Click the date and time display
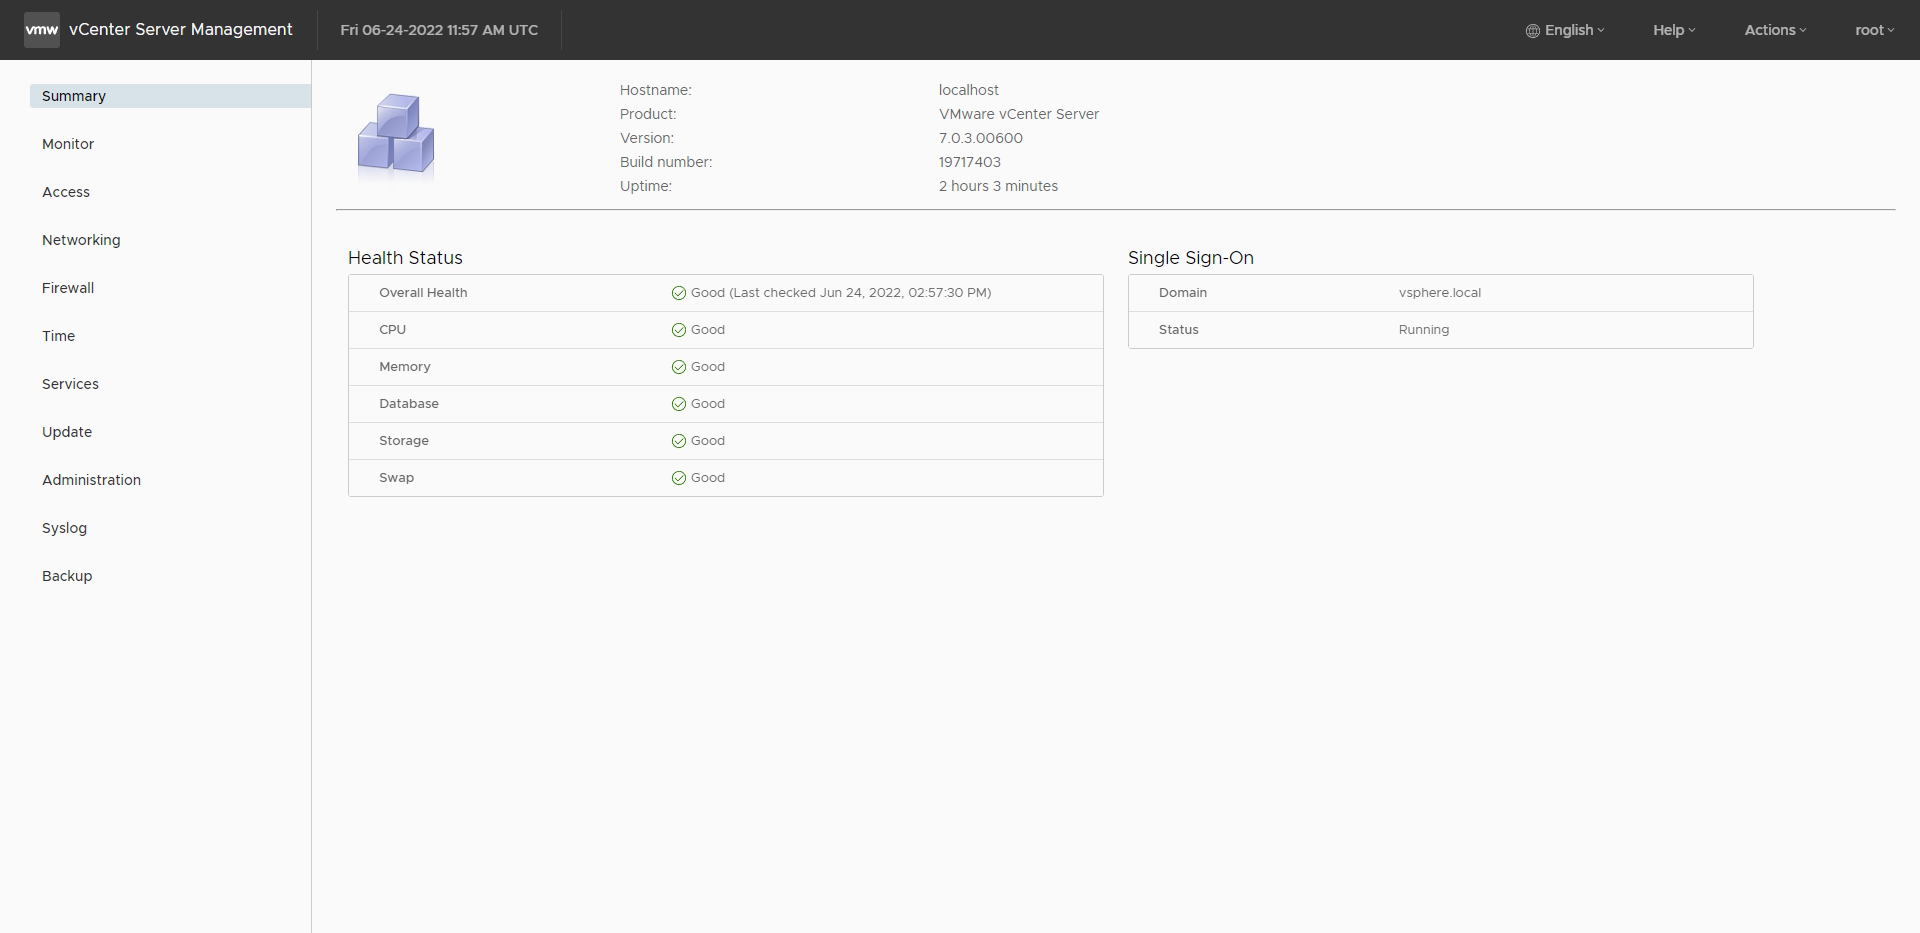The height and width of the screenshot is (933, 1920). pyautogui.click(x=439, y=30)
